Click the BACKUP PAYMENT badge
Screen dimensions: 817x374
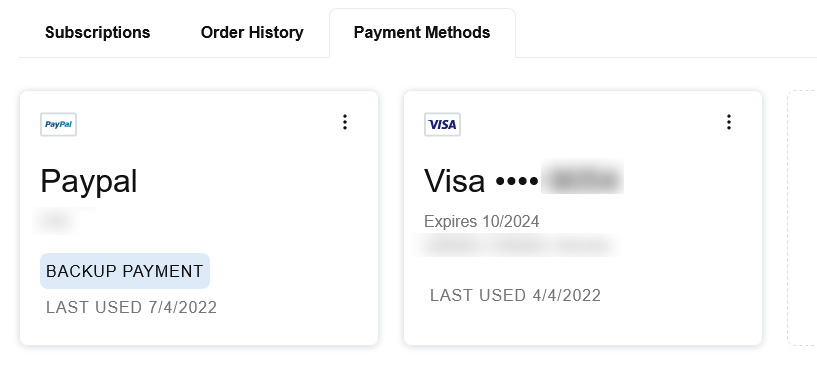[x=125, y=271]
